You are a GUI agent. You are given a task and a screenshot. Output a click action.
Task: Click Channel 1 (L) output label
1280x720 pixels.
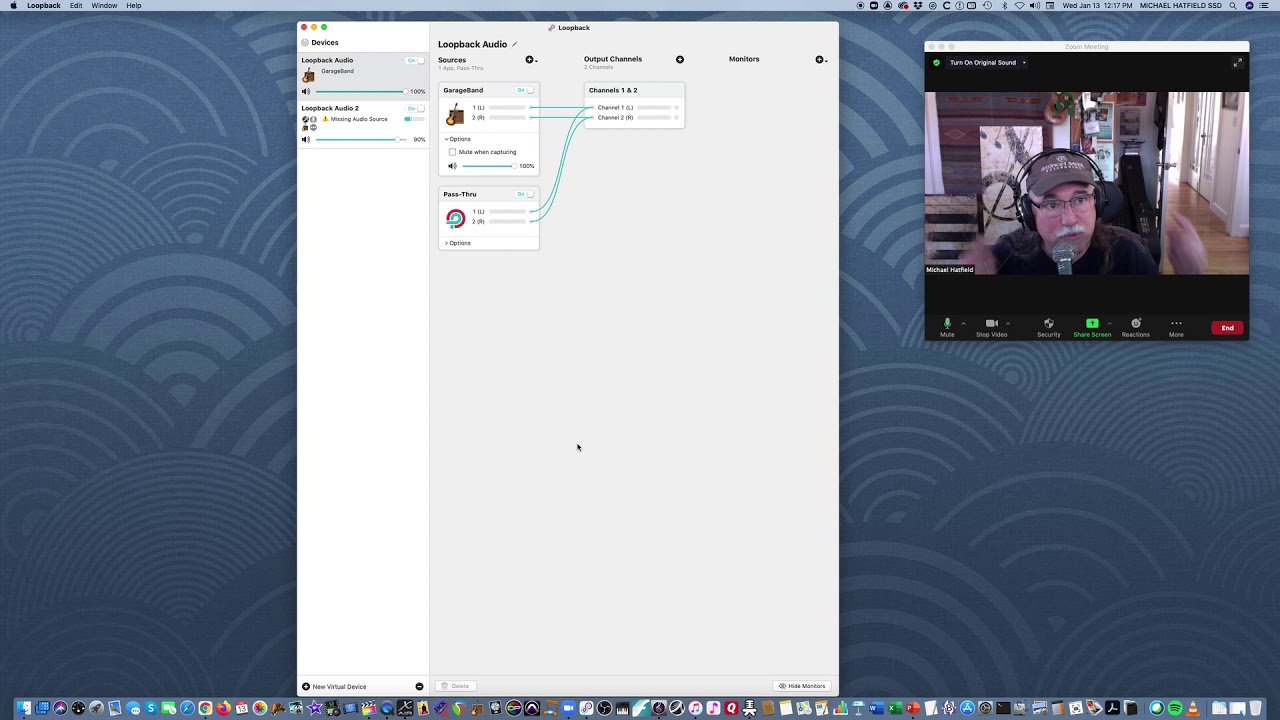click(615, 107)
